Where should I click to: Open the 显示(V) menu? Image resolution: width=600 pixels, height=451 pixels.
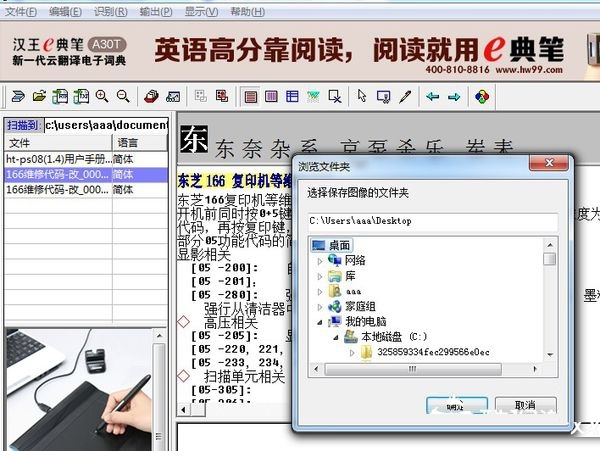201,12
